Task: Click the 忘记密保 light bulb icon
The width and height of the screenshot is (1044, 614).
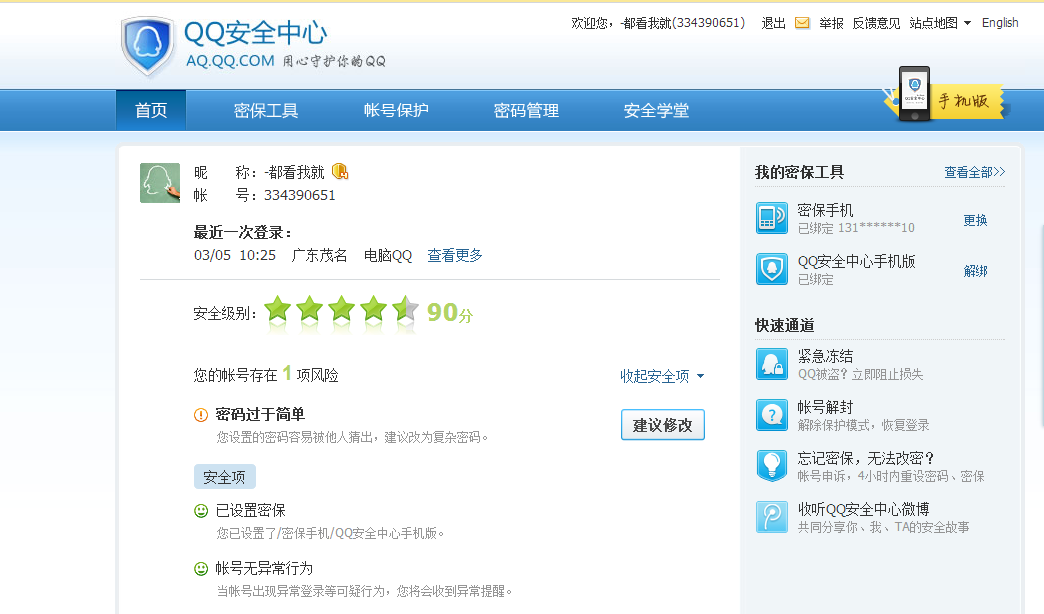Action: click(x=772, y=465)
